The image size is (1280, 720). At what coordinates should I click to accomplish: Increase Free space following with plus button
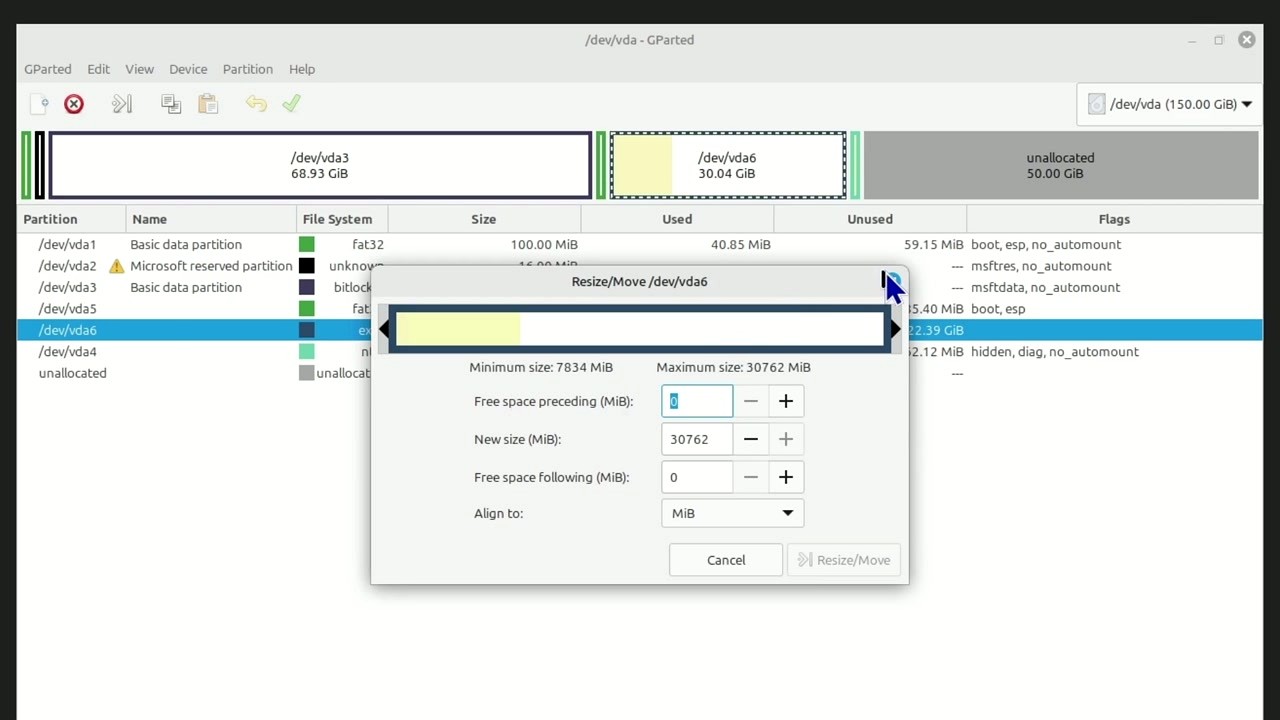[x=786, y=477]
